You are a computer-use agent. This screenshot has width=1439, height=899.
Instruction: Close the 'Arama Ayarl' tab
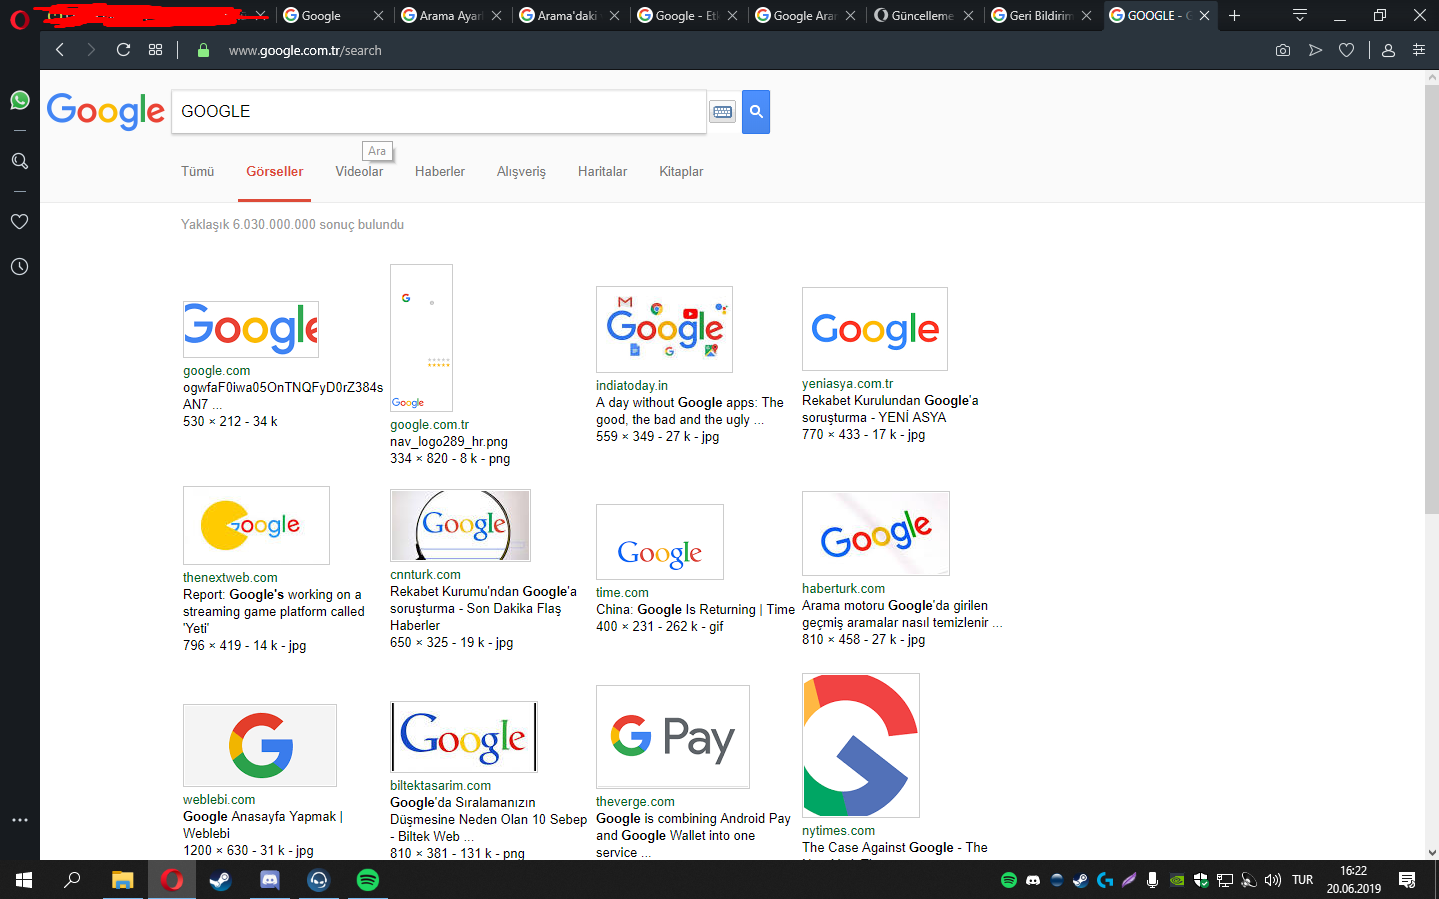click(x=496, y=16)
